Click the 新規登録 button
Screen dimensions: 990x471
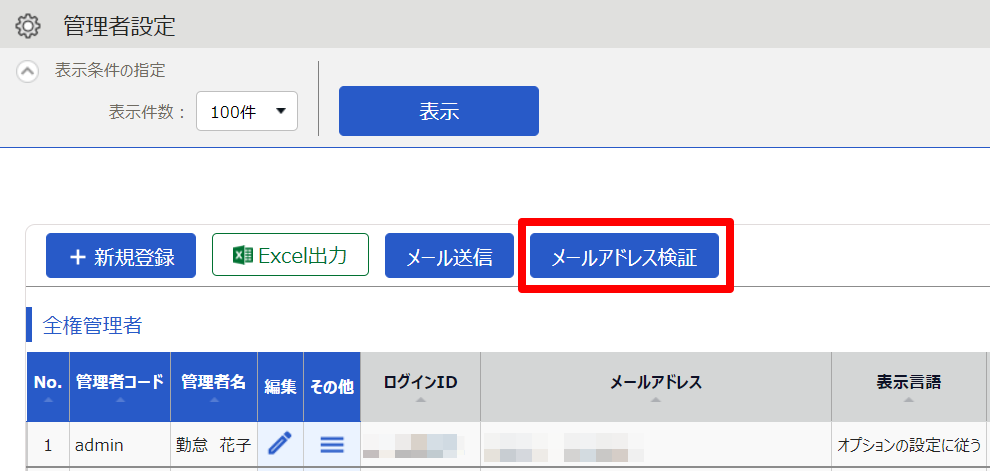click(x=121, y=256)
